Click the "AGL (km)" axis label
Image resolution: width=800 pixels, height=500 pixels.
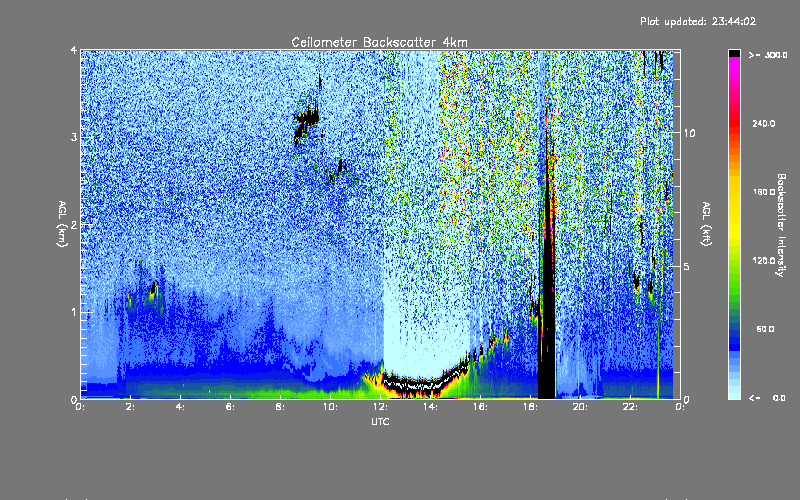(x=62, y=224)
